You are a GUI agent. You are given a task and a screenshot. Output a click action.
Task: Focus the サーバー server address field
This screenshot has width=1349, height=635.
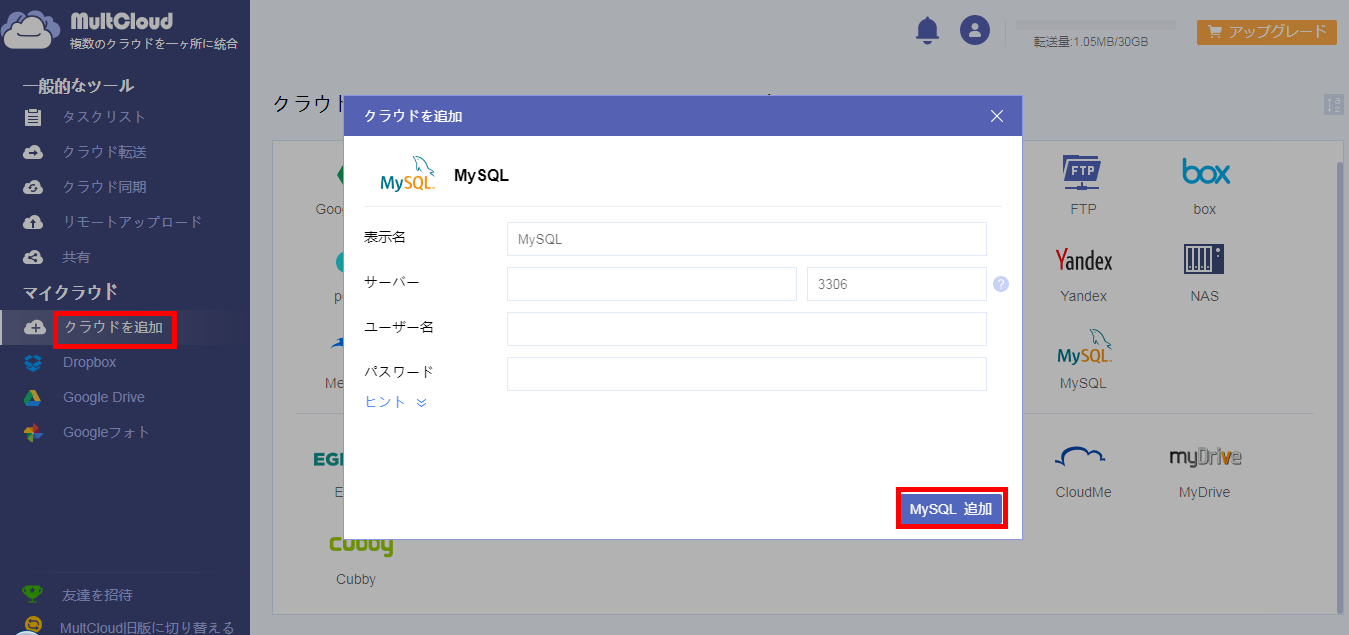(x=652, y=284)
